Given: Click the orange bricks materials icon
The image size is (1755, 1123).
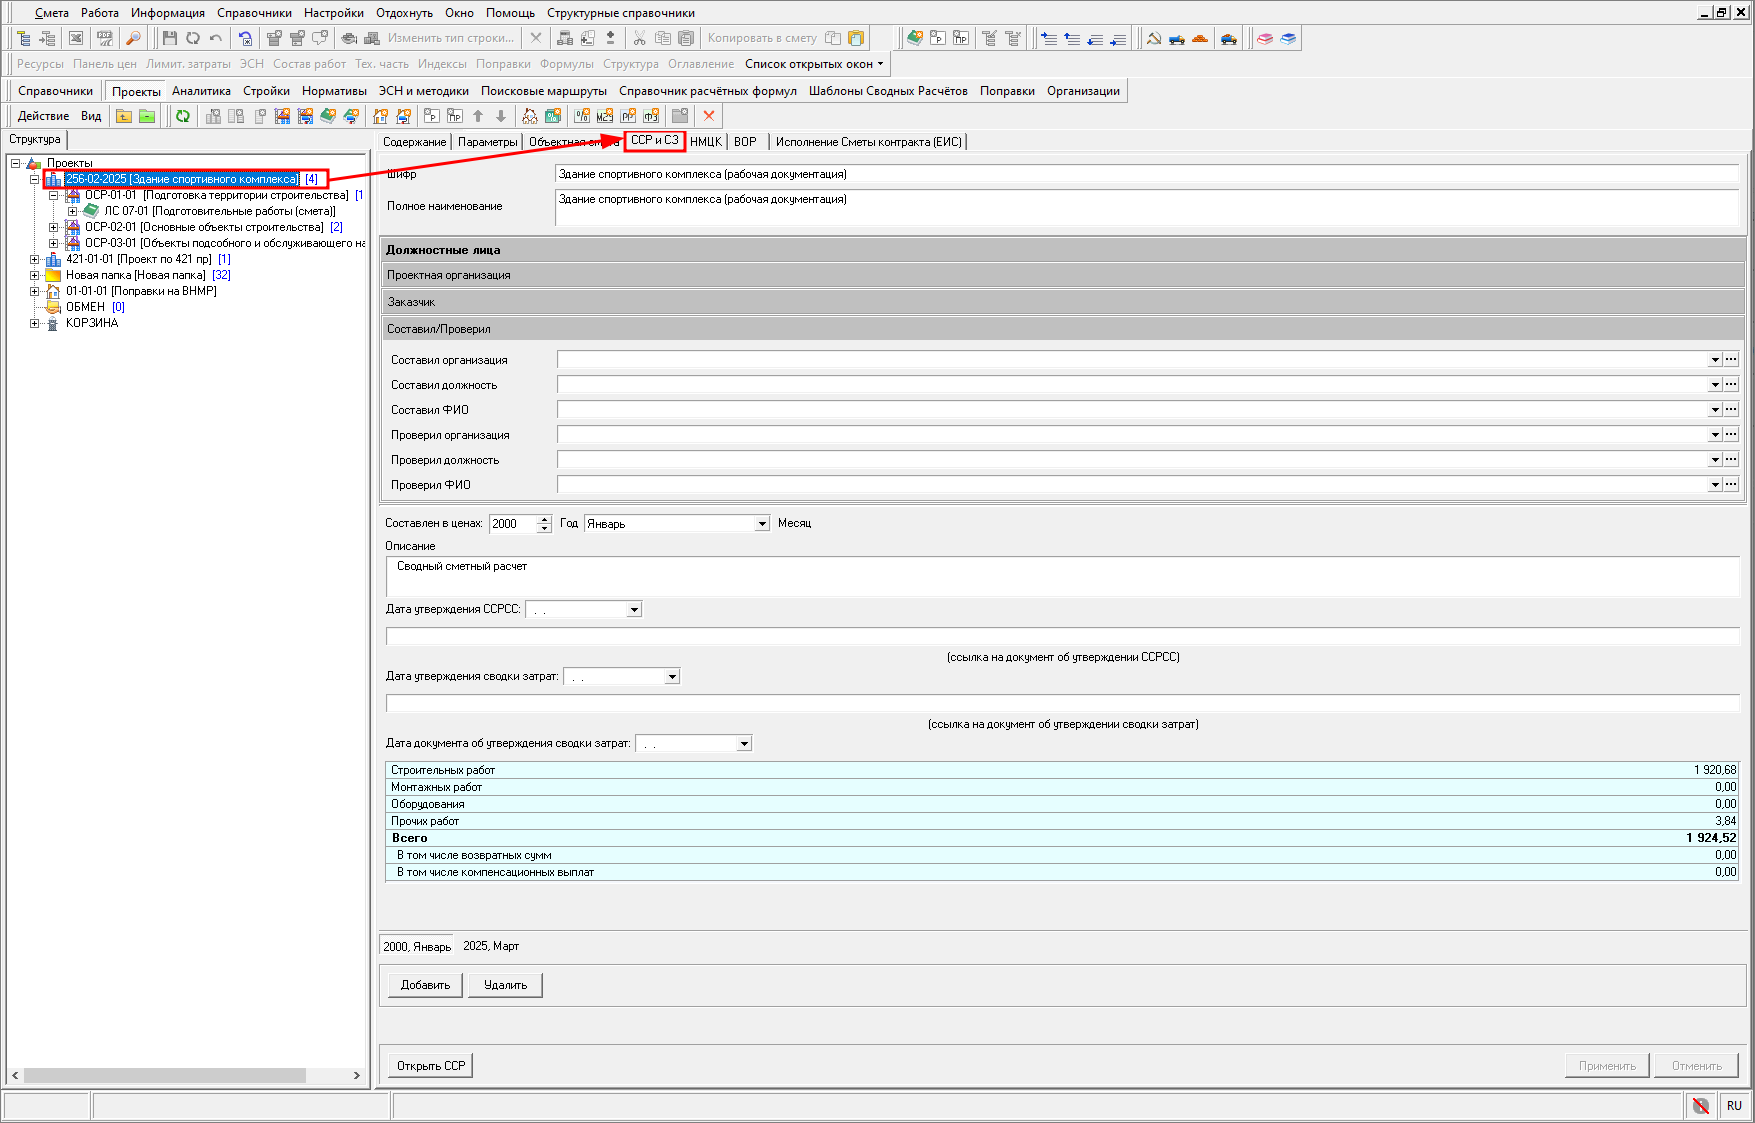Looking at the screenshot, I should (1200, 38).
